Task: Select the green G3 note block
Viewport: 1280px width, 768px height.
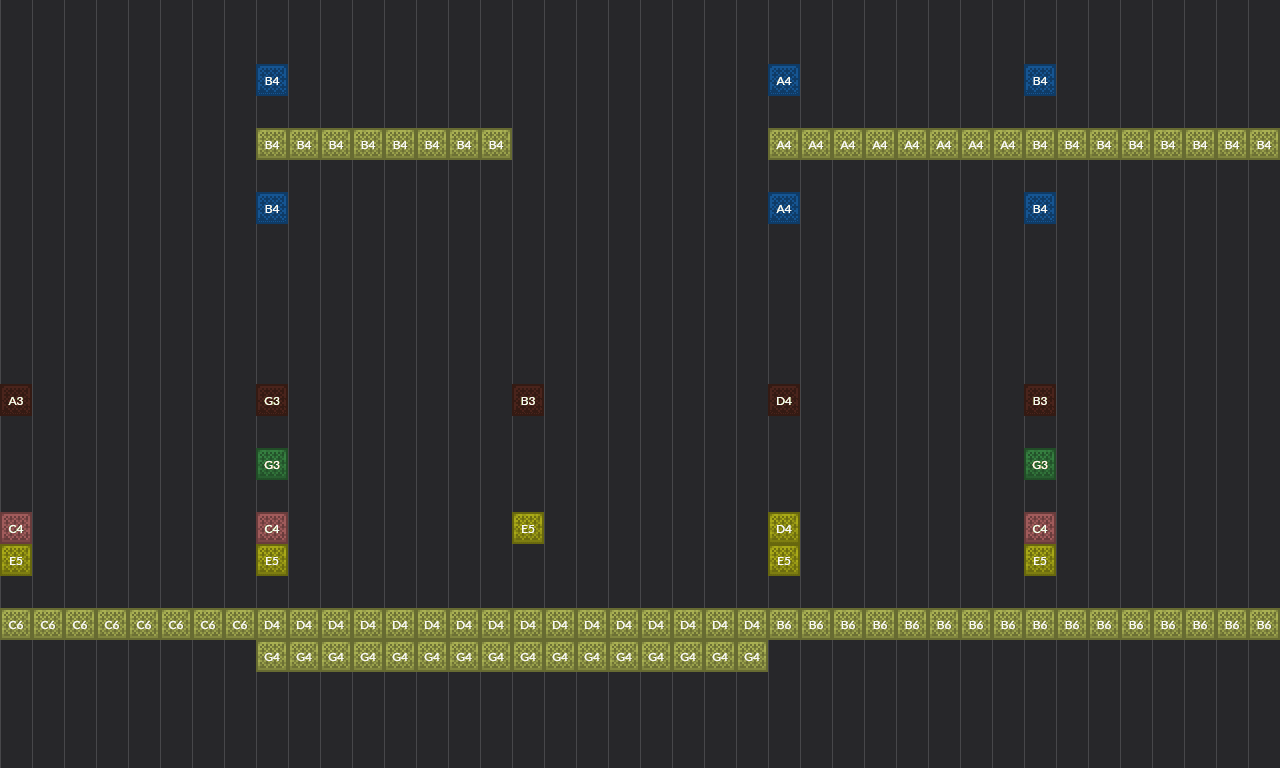Action: click(x=271, y=464)
